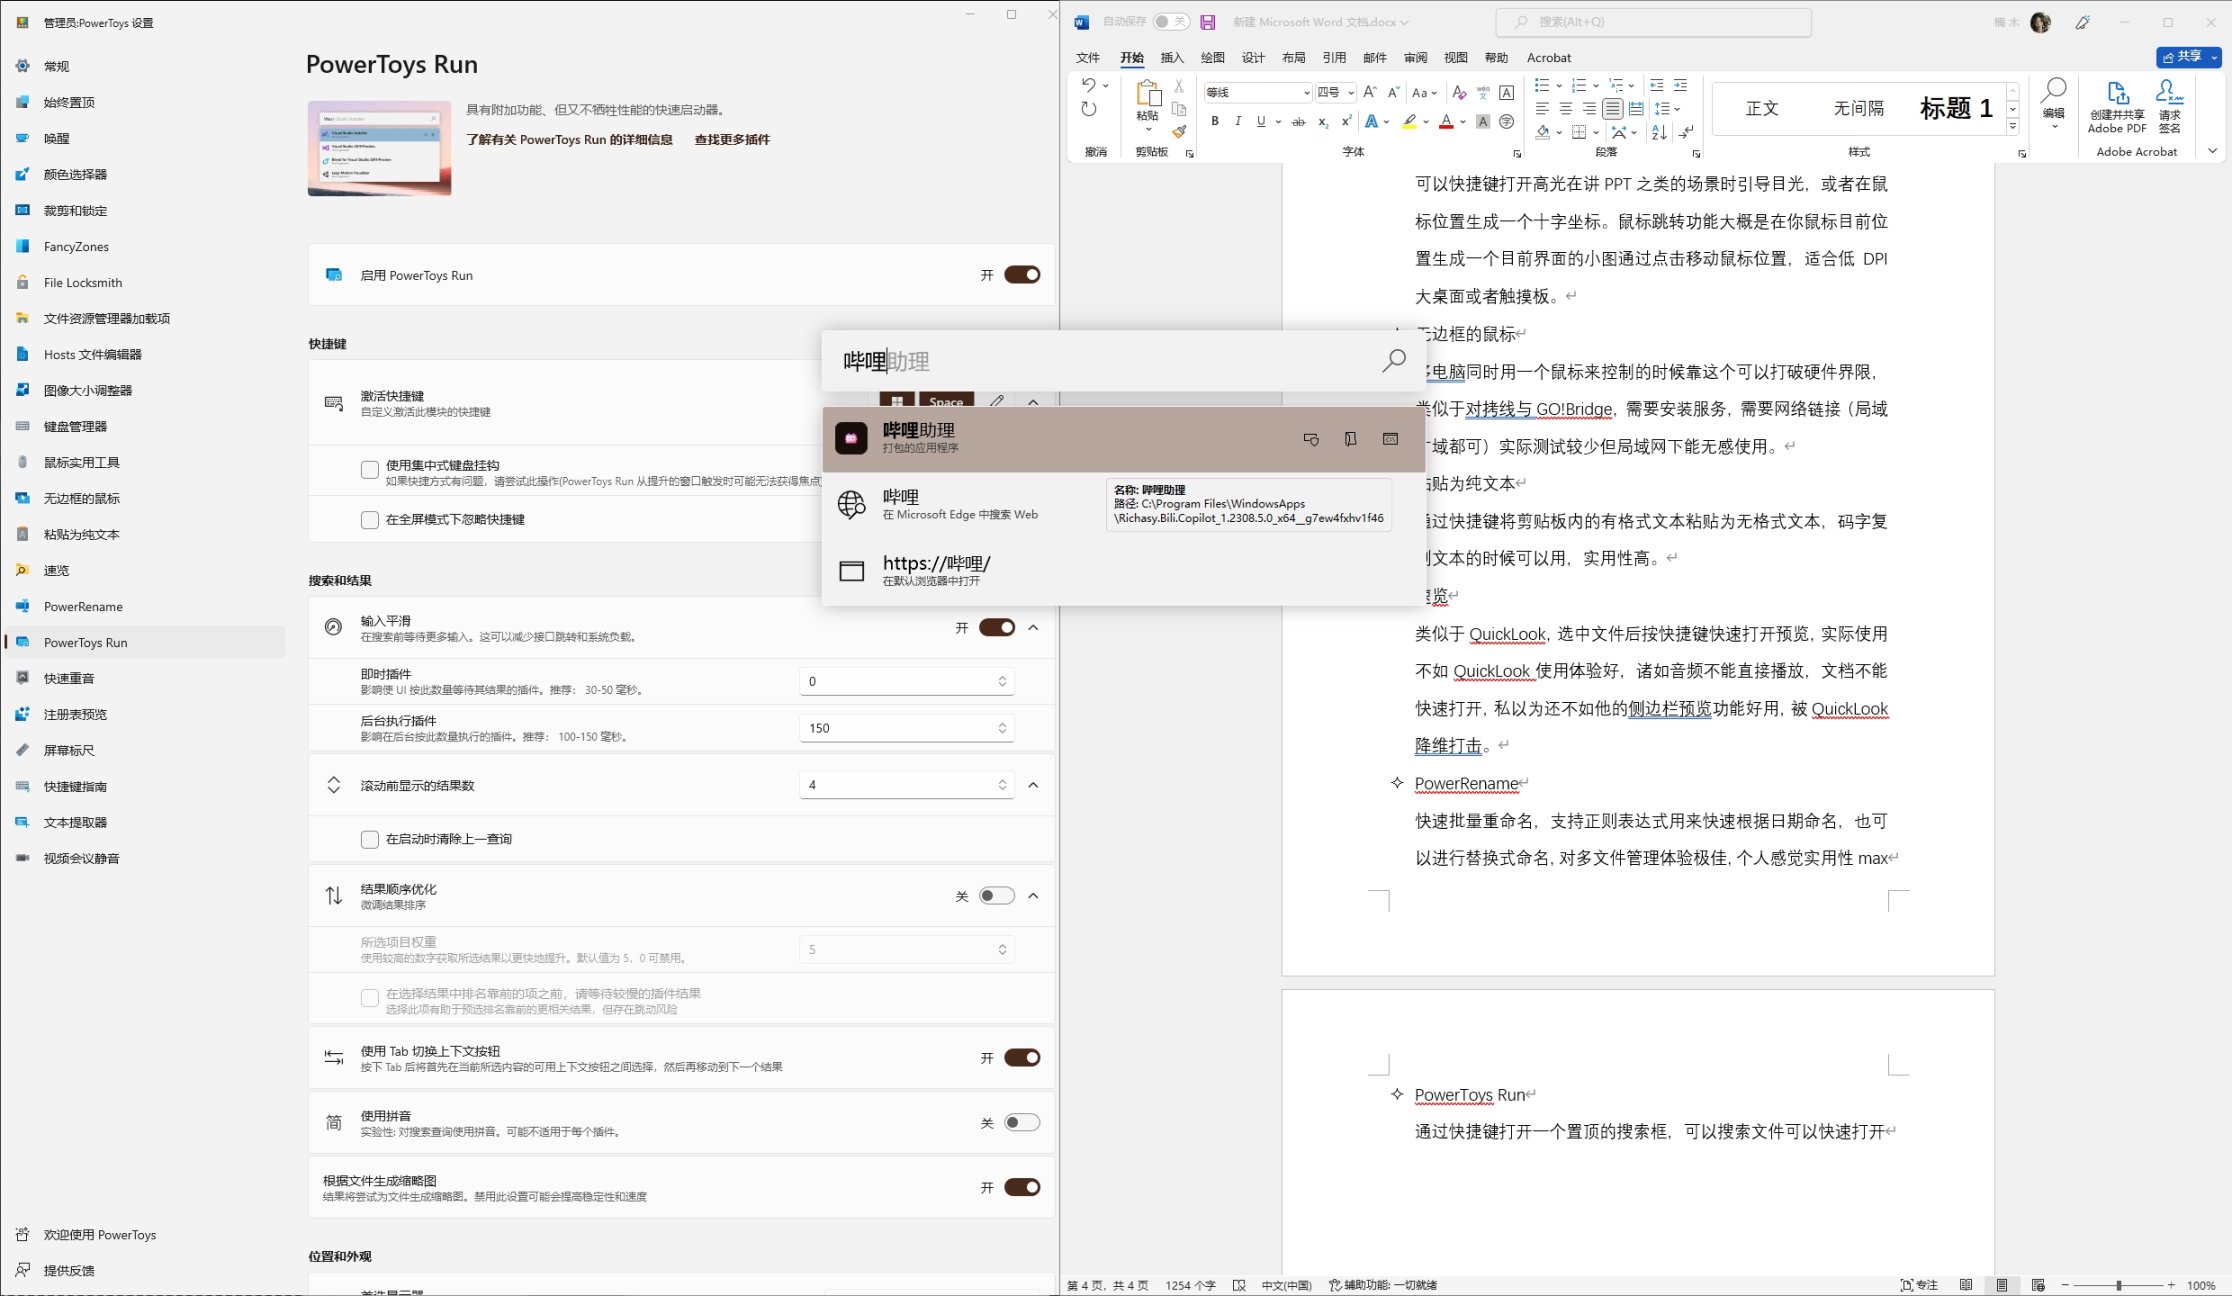Click the Word undo arrow
Screen dimensions: 2232x1296
pyautogui.click(x=1089, y=85)
